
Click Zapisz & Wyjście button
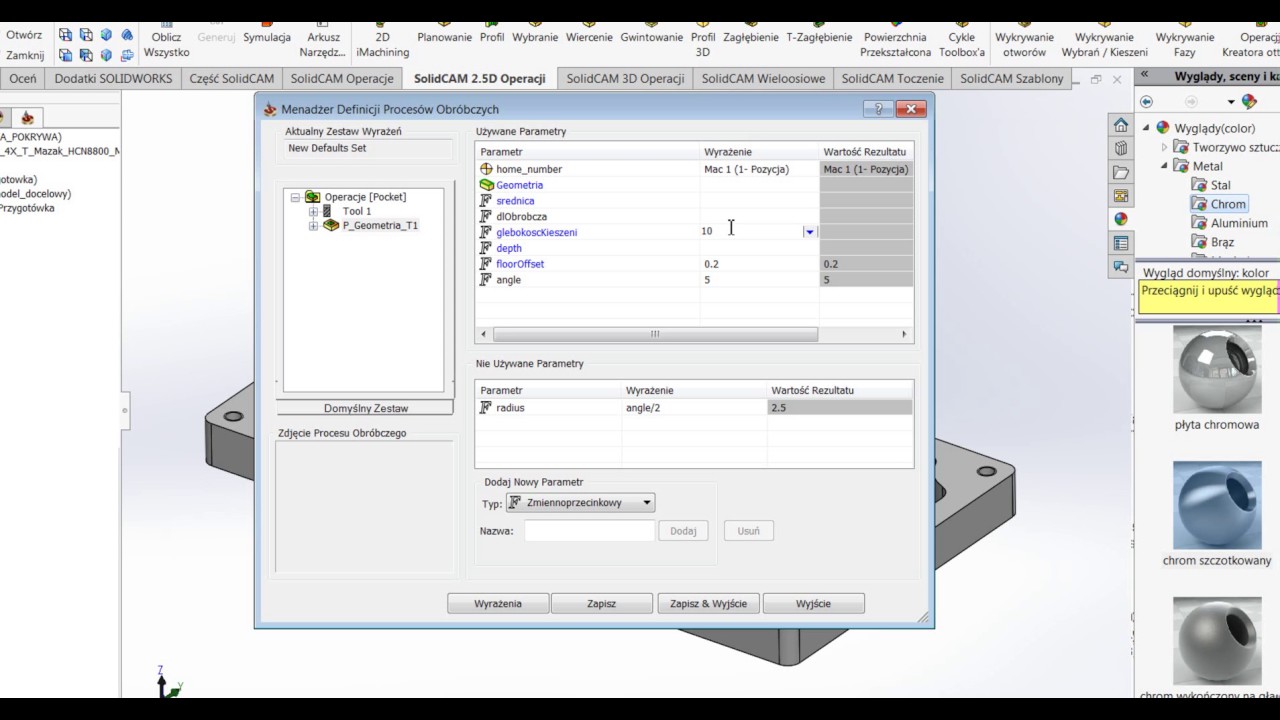coord(708,603)
